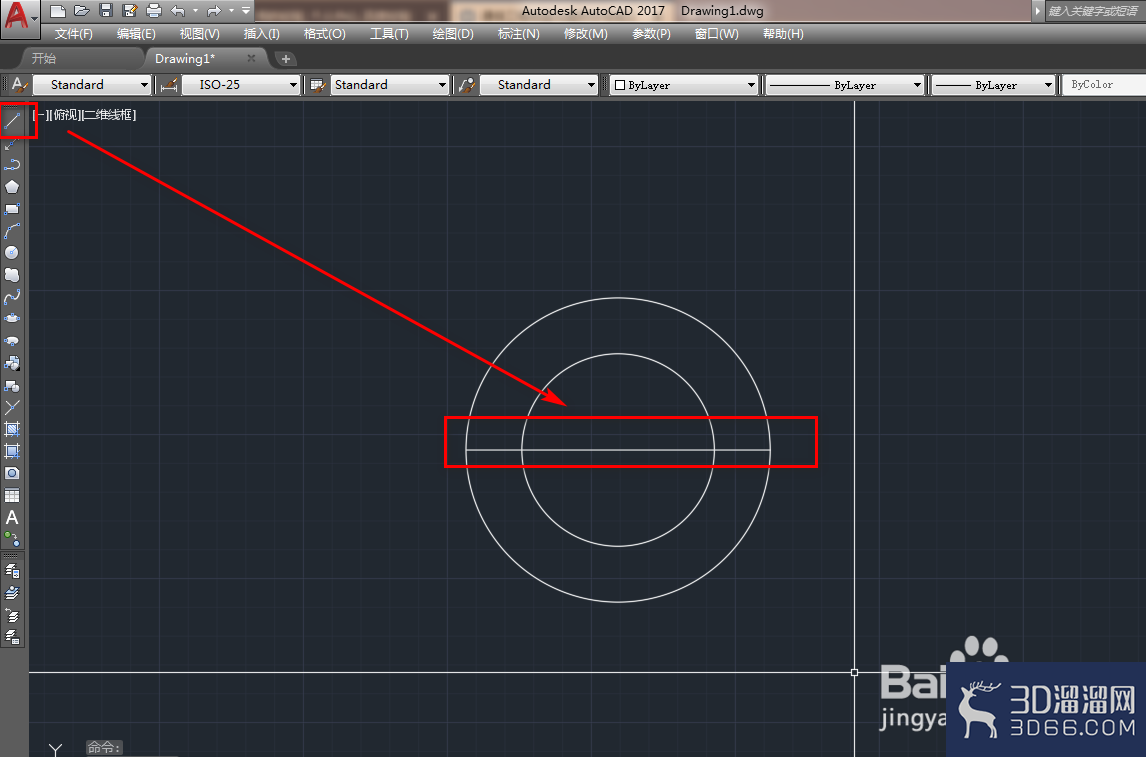Click the Open file icon

(82, 11)
